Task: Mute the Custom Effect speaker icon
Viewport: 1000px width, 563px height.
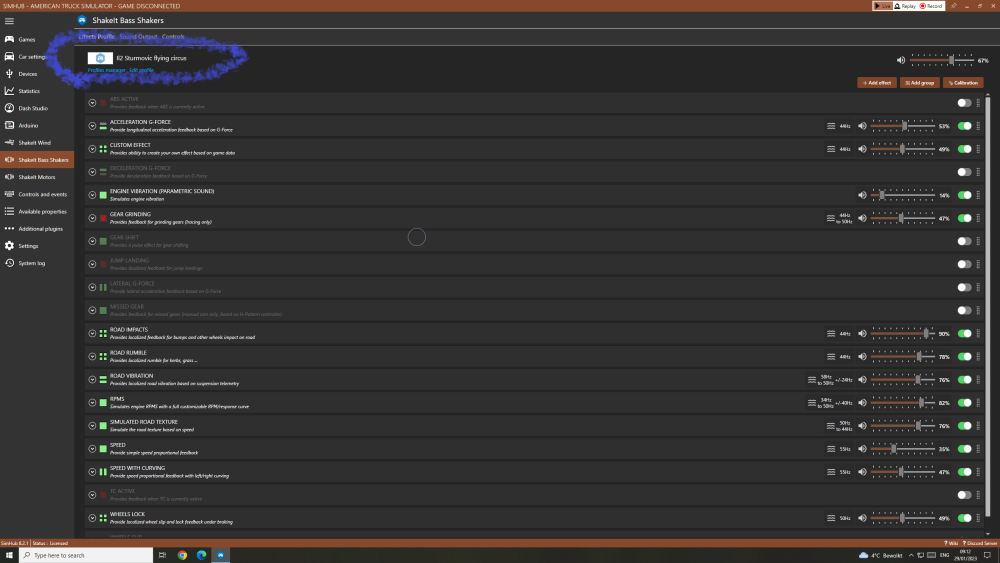Action: (862, 149)
